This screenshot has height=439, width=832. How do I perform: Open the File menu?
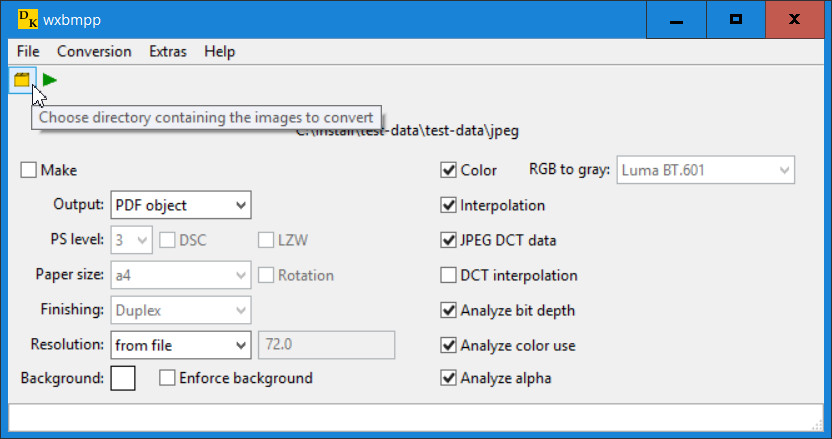[x=28, y=51]
